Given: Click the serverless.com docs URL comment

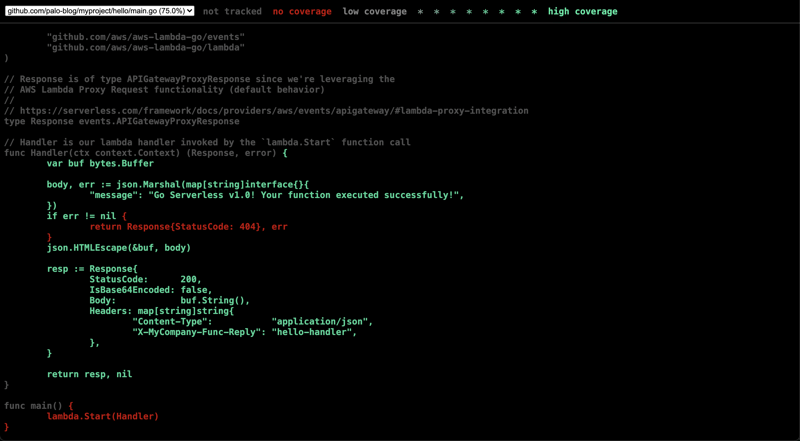Looking at the screenshot, I should tap(266, 111).
